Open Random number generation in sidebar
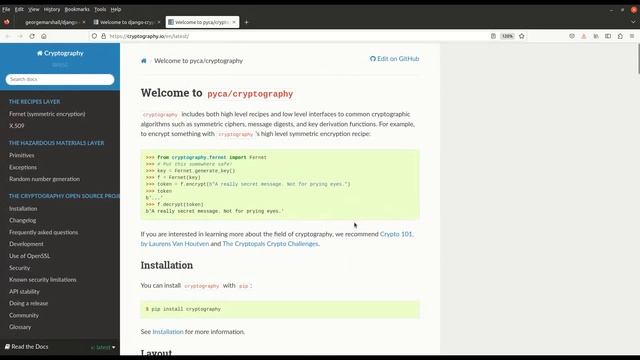Viewport: 640px width, 360px height. pos(44,179)
